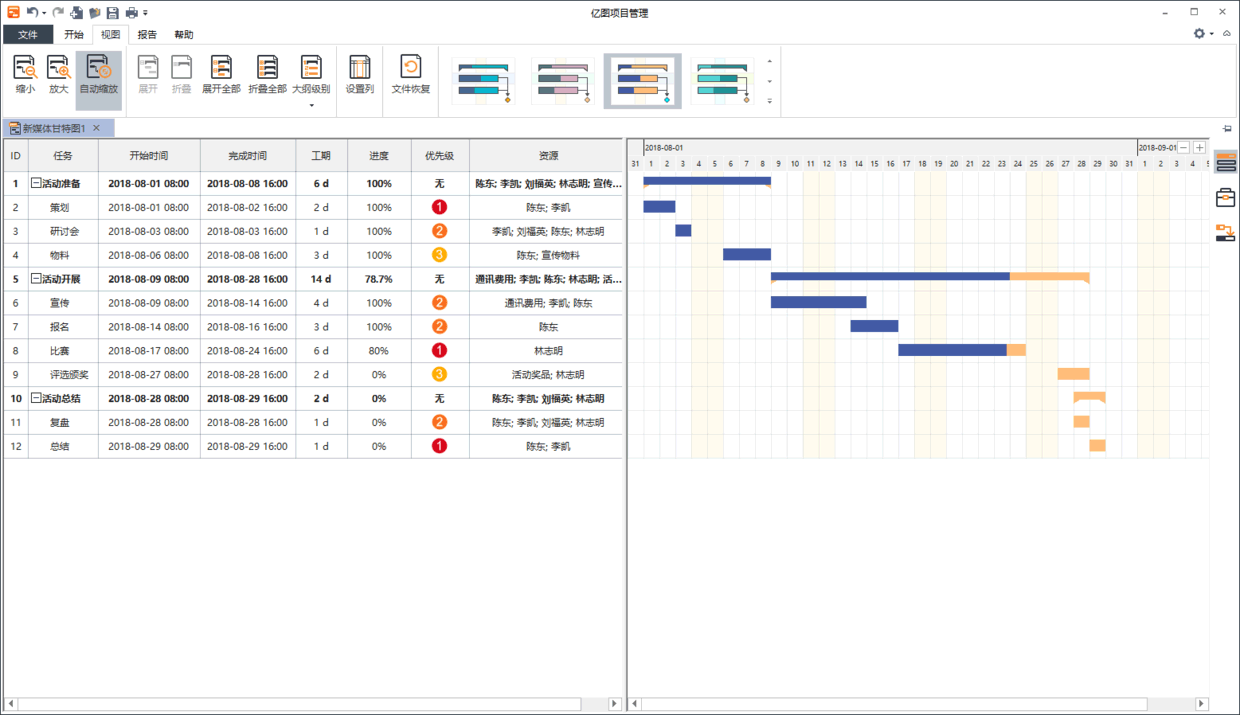Choose the pink-grey Gantt theme thumbnail

pos(562,81)
